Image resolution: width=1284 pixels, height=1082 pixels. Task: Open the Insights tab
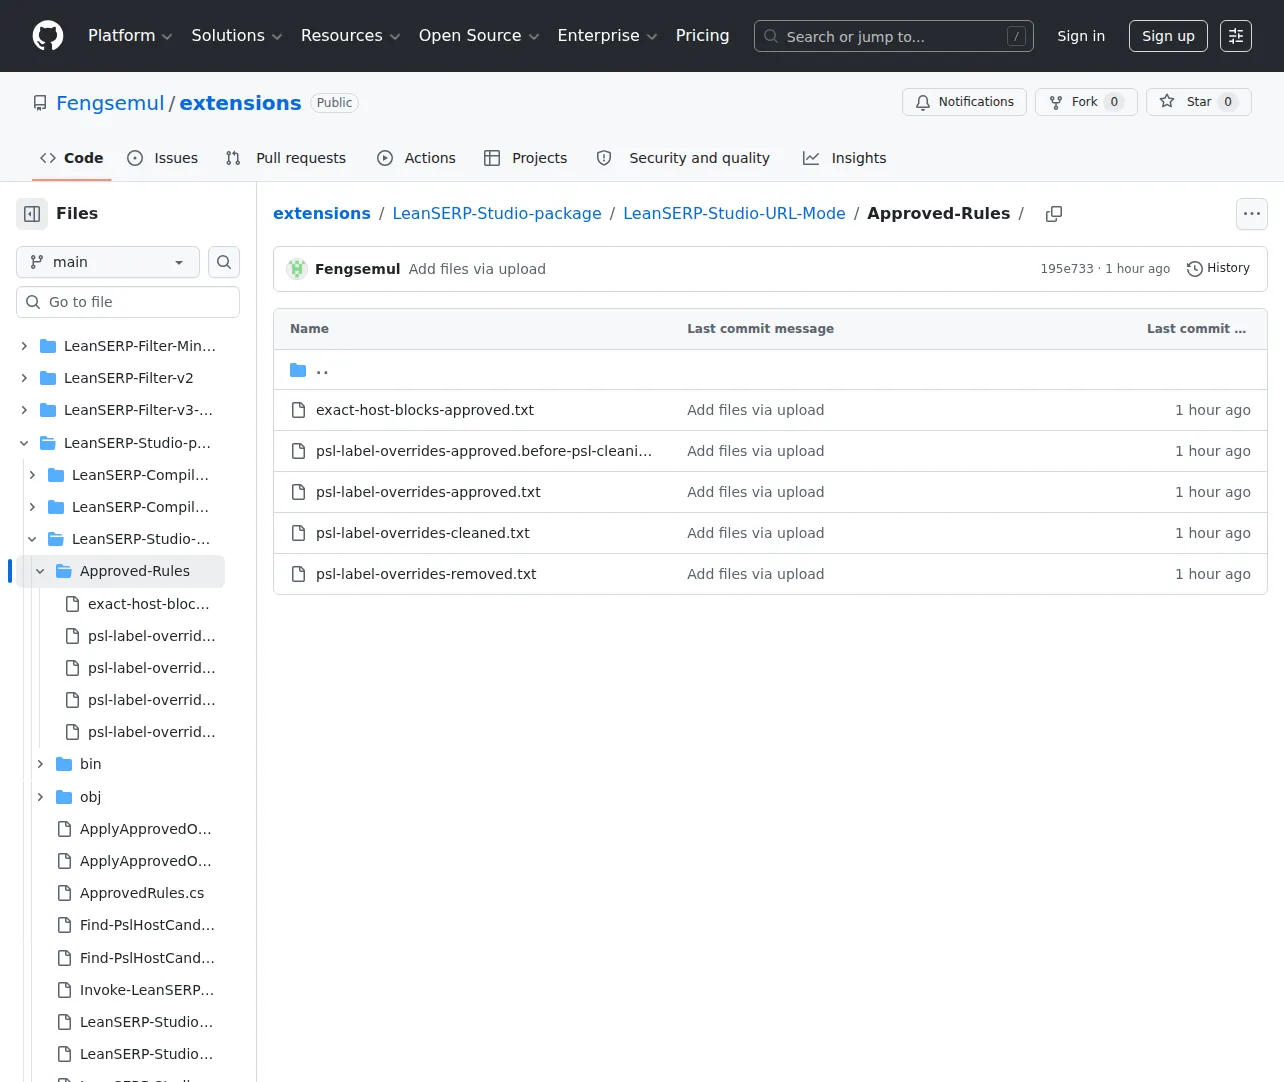click(x=845, y=158)
